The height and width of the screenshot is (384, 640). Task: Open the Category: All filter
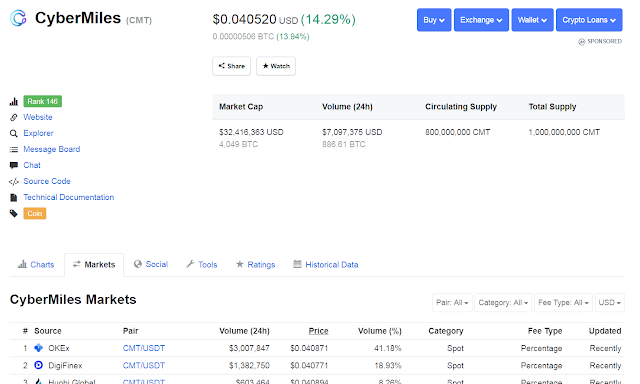(x=503, y=302)
